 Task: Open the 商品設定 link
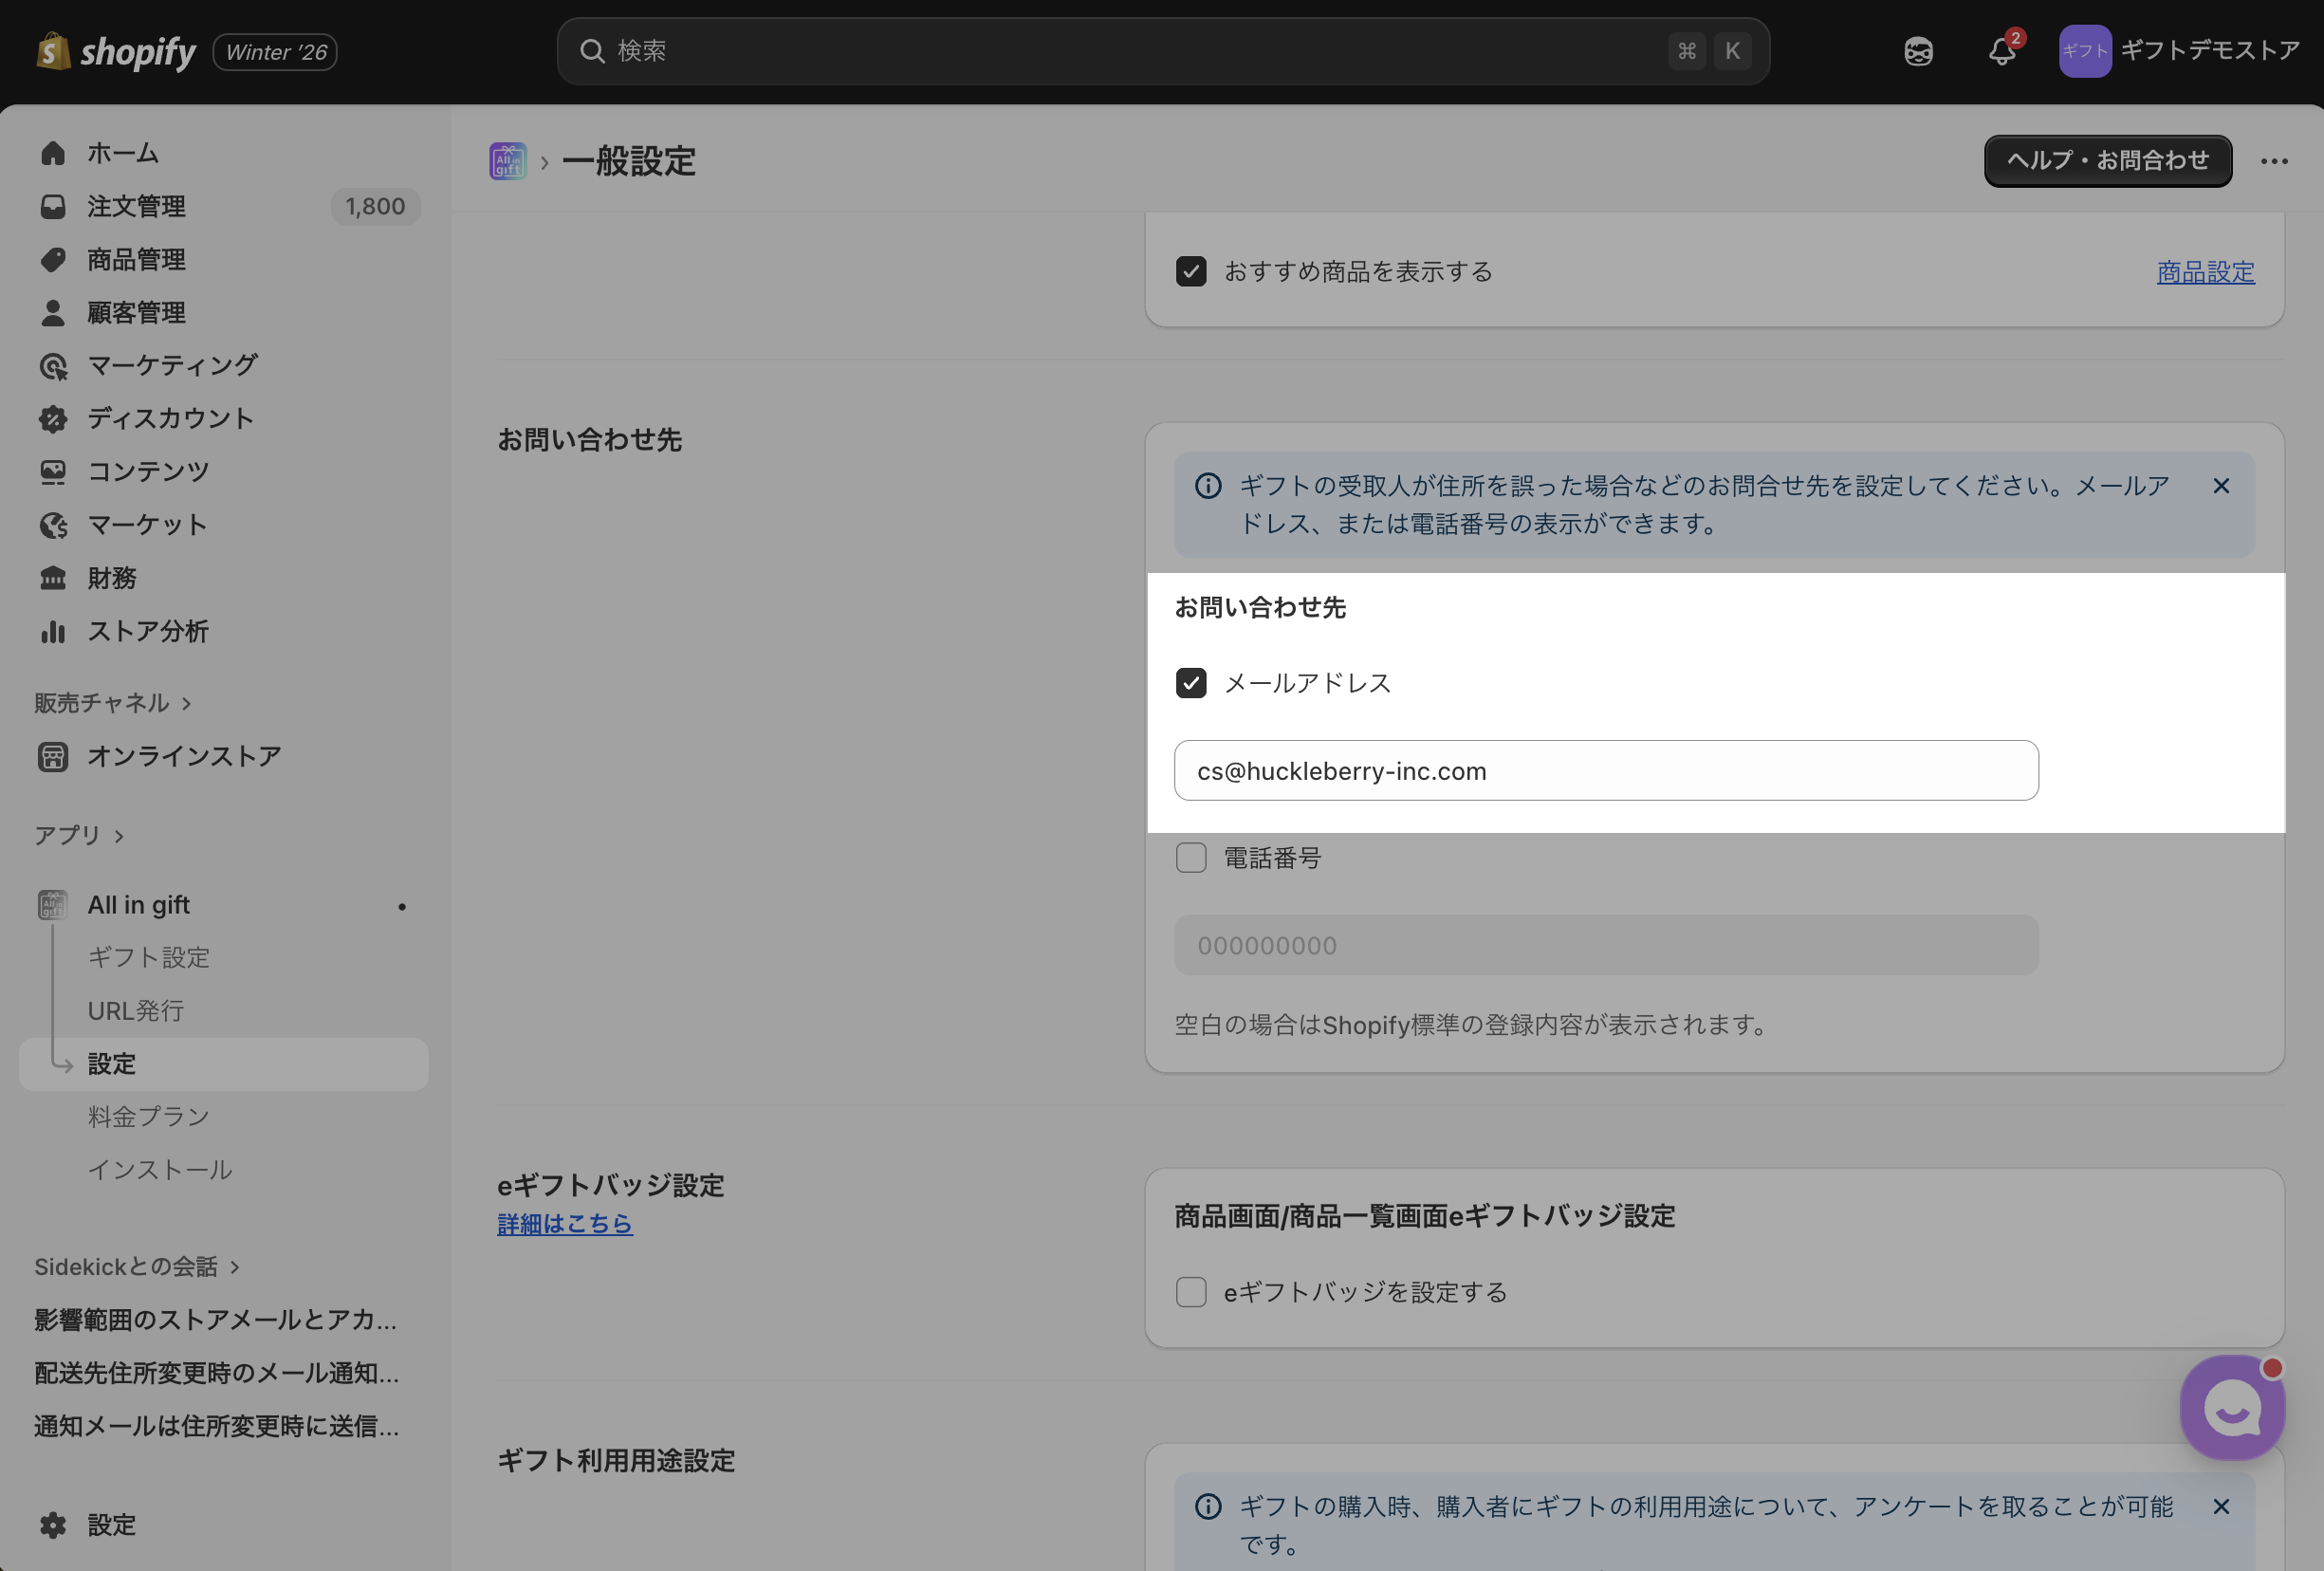coord(2205,272)
